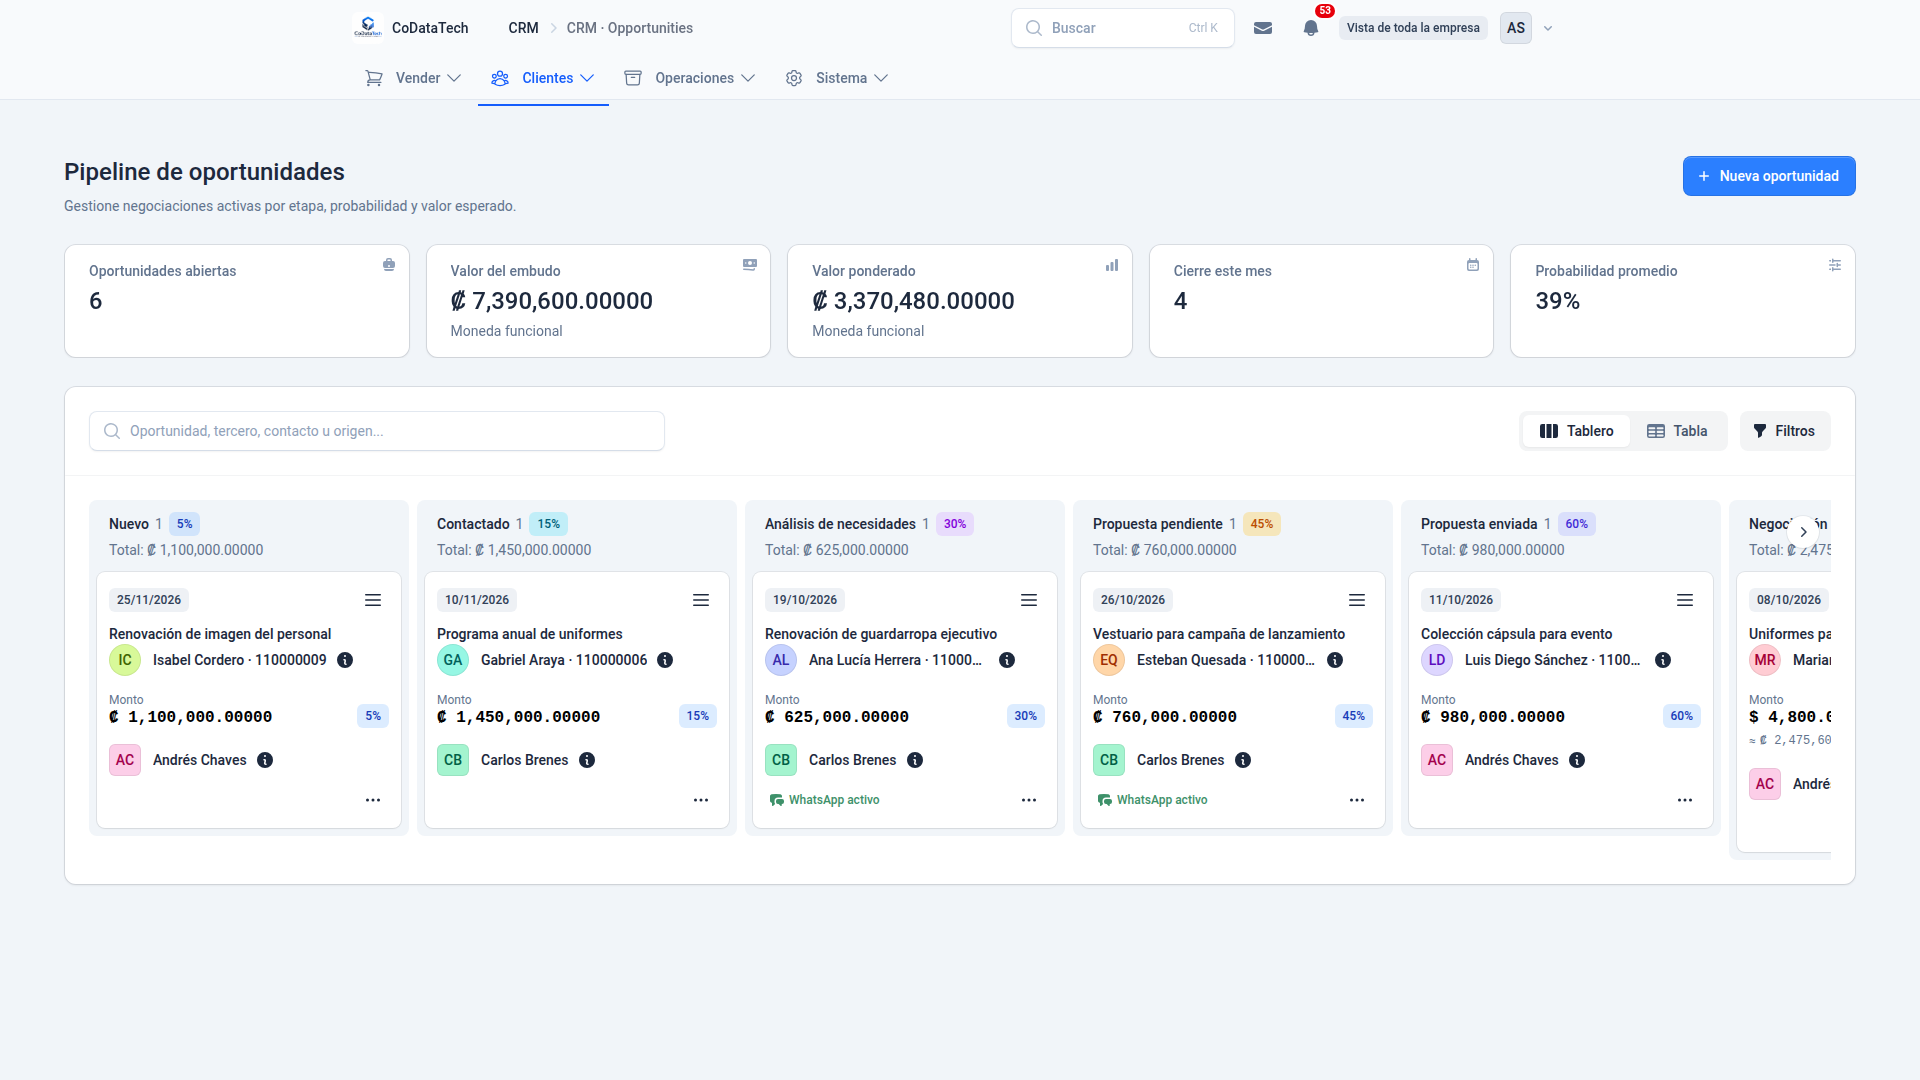Switch to Tablero view
The height and width of the screenshot is (1080, 1920).
(x=1577, y=431)
